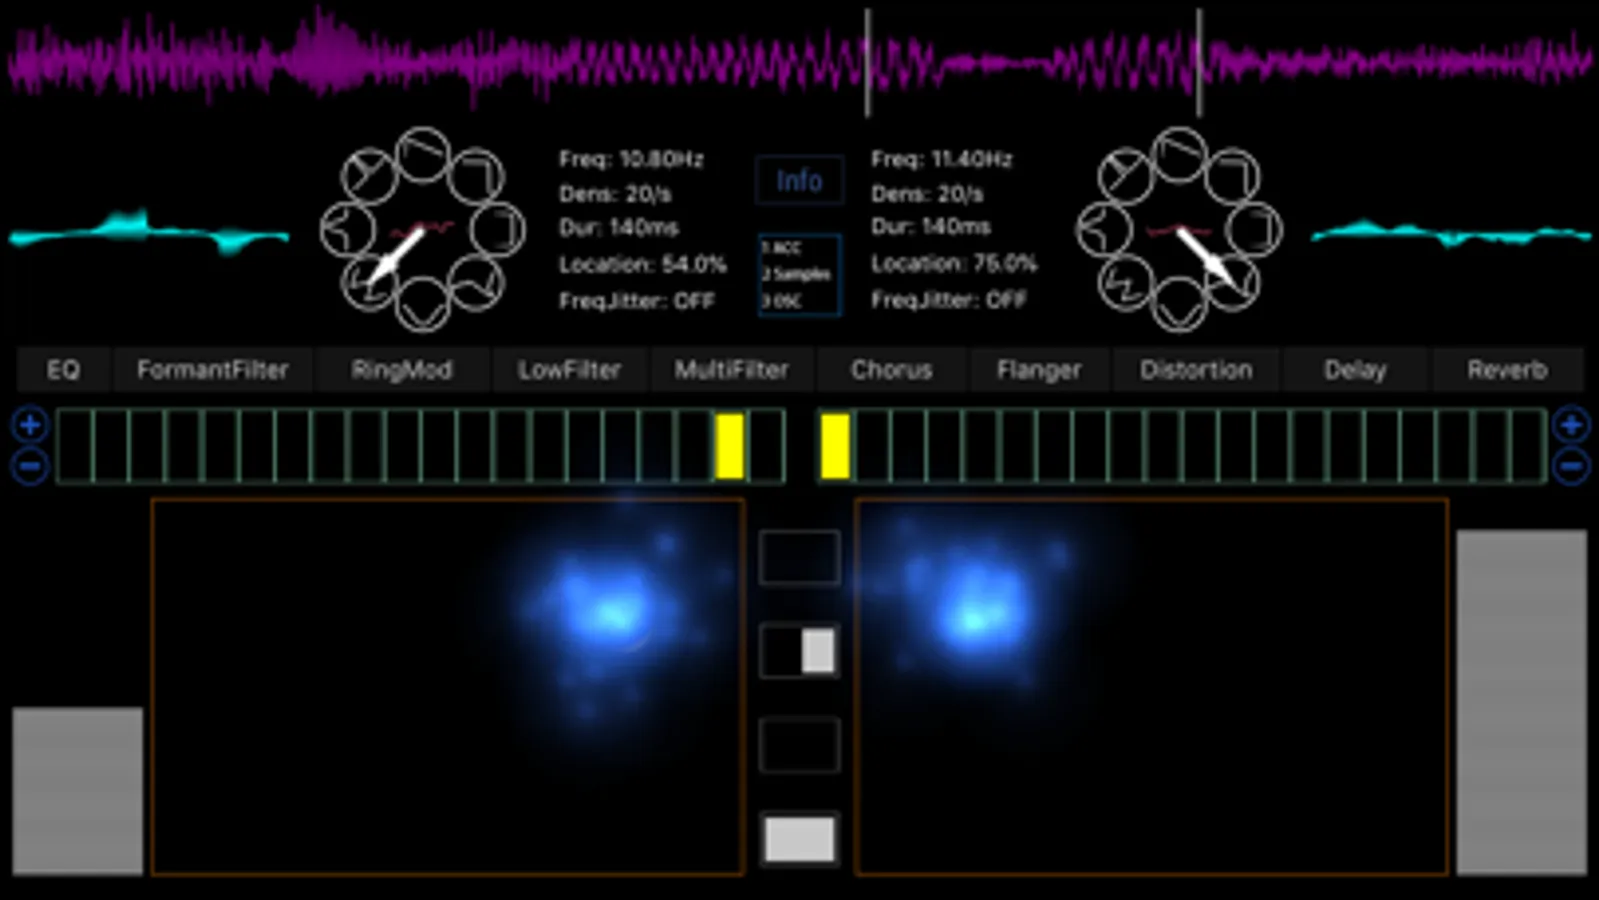Select the left-side curved waveform on right dial

(1104, 229)
